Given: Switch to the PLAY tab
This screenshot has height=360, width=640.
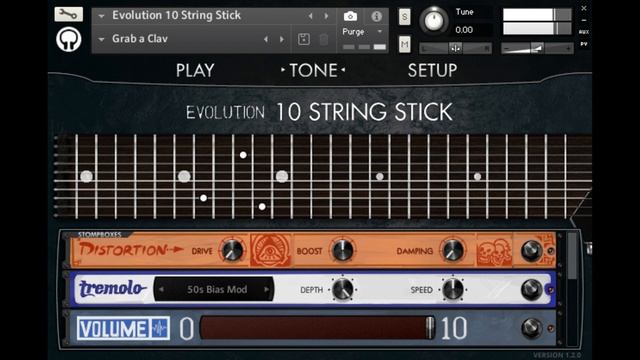Looking at the screenshot, I should click(x=195, y=70).
